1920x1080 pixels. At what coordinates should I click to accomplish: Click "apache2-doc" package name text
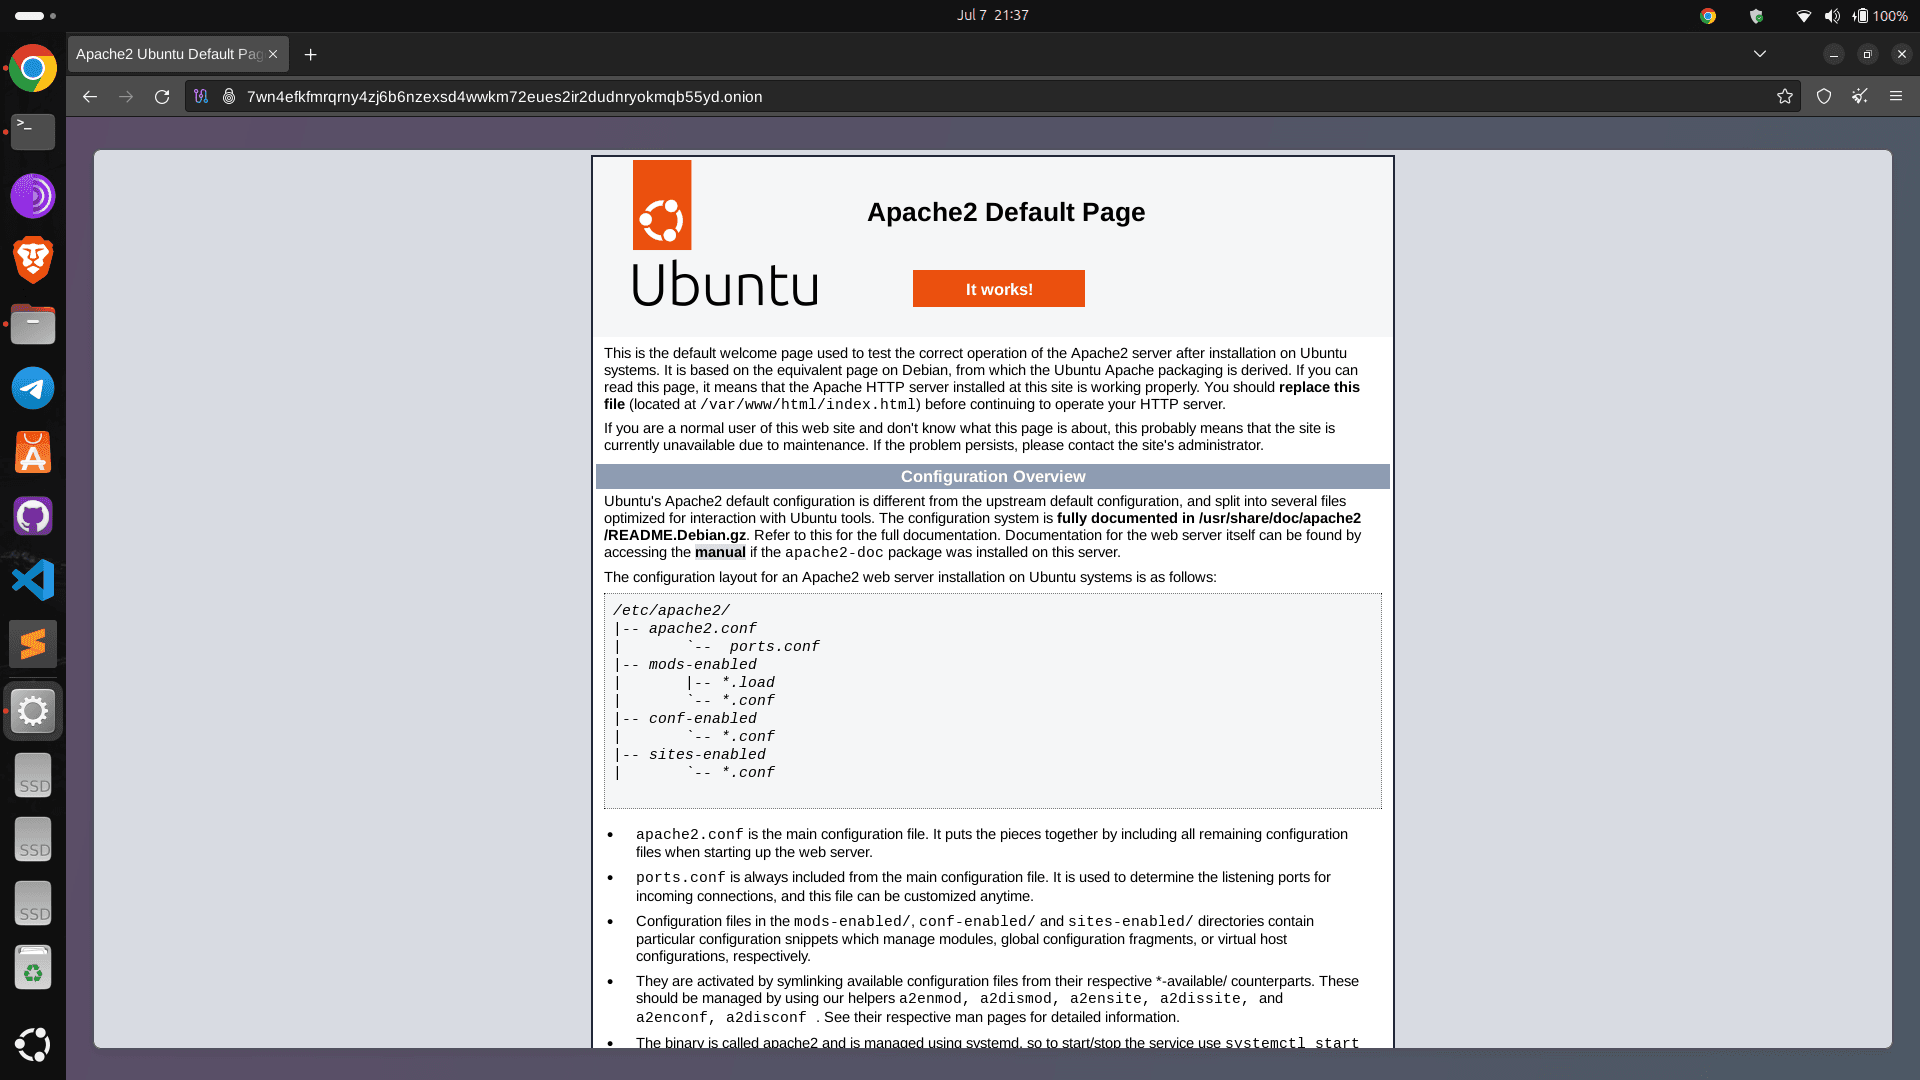pyautogui.click(x=834, y=553)
